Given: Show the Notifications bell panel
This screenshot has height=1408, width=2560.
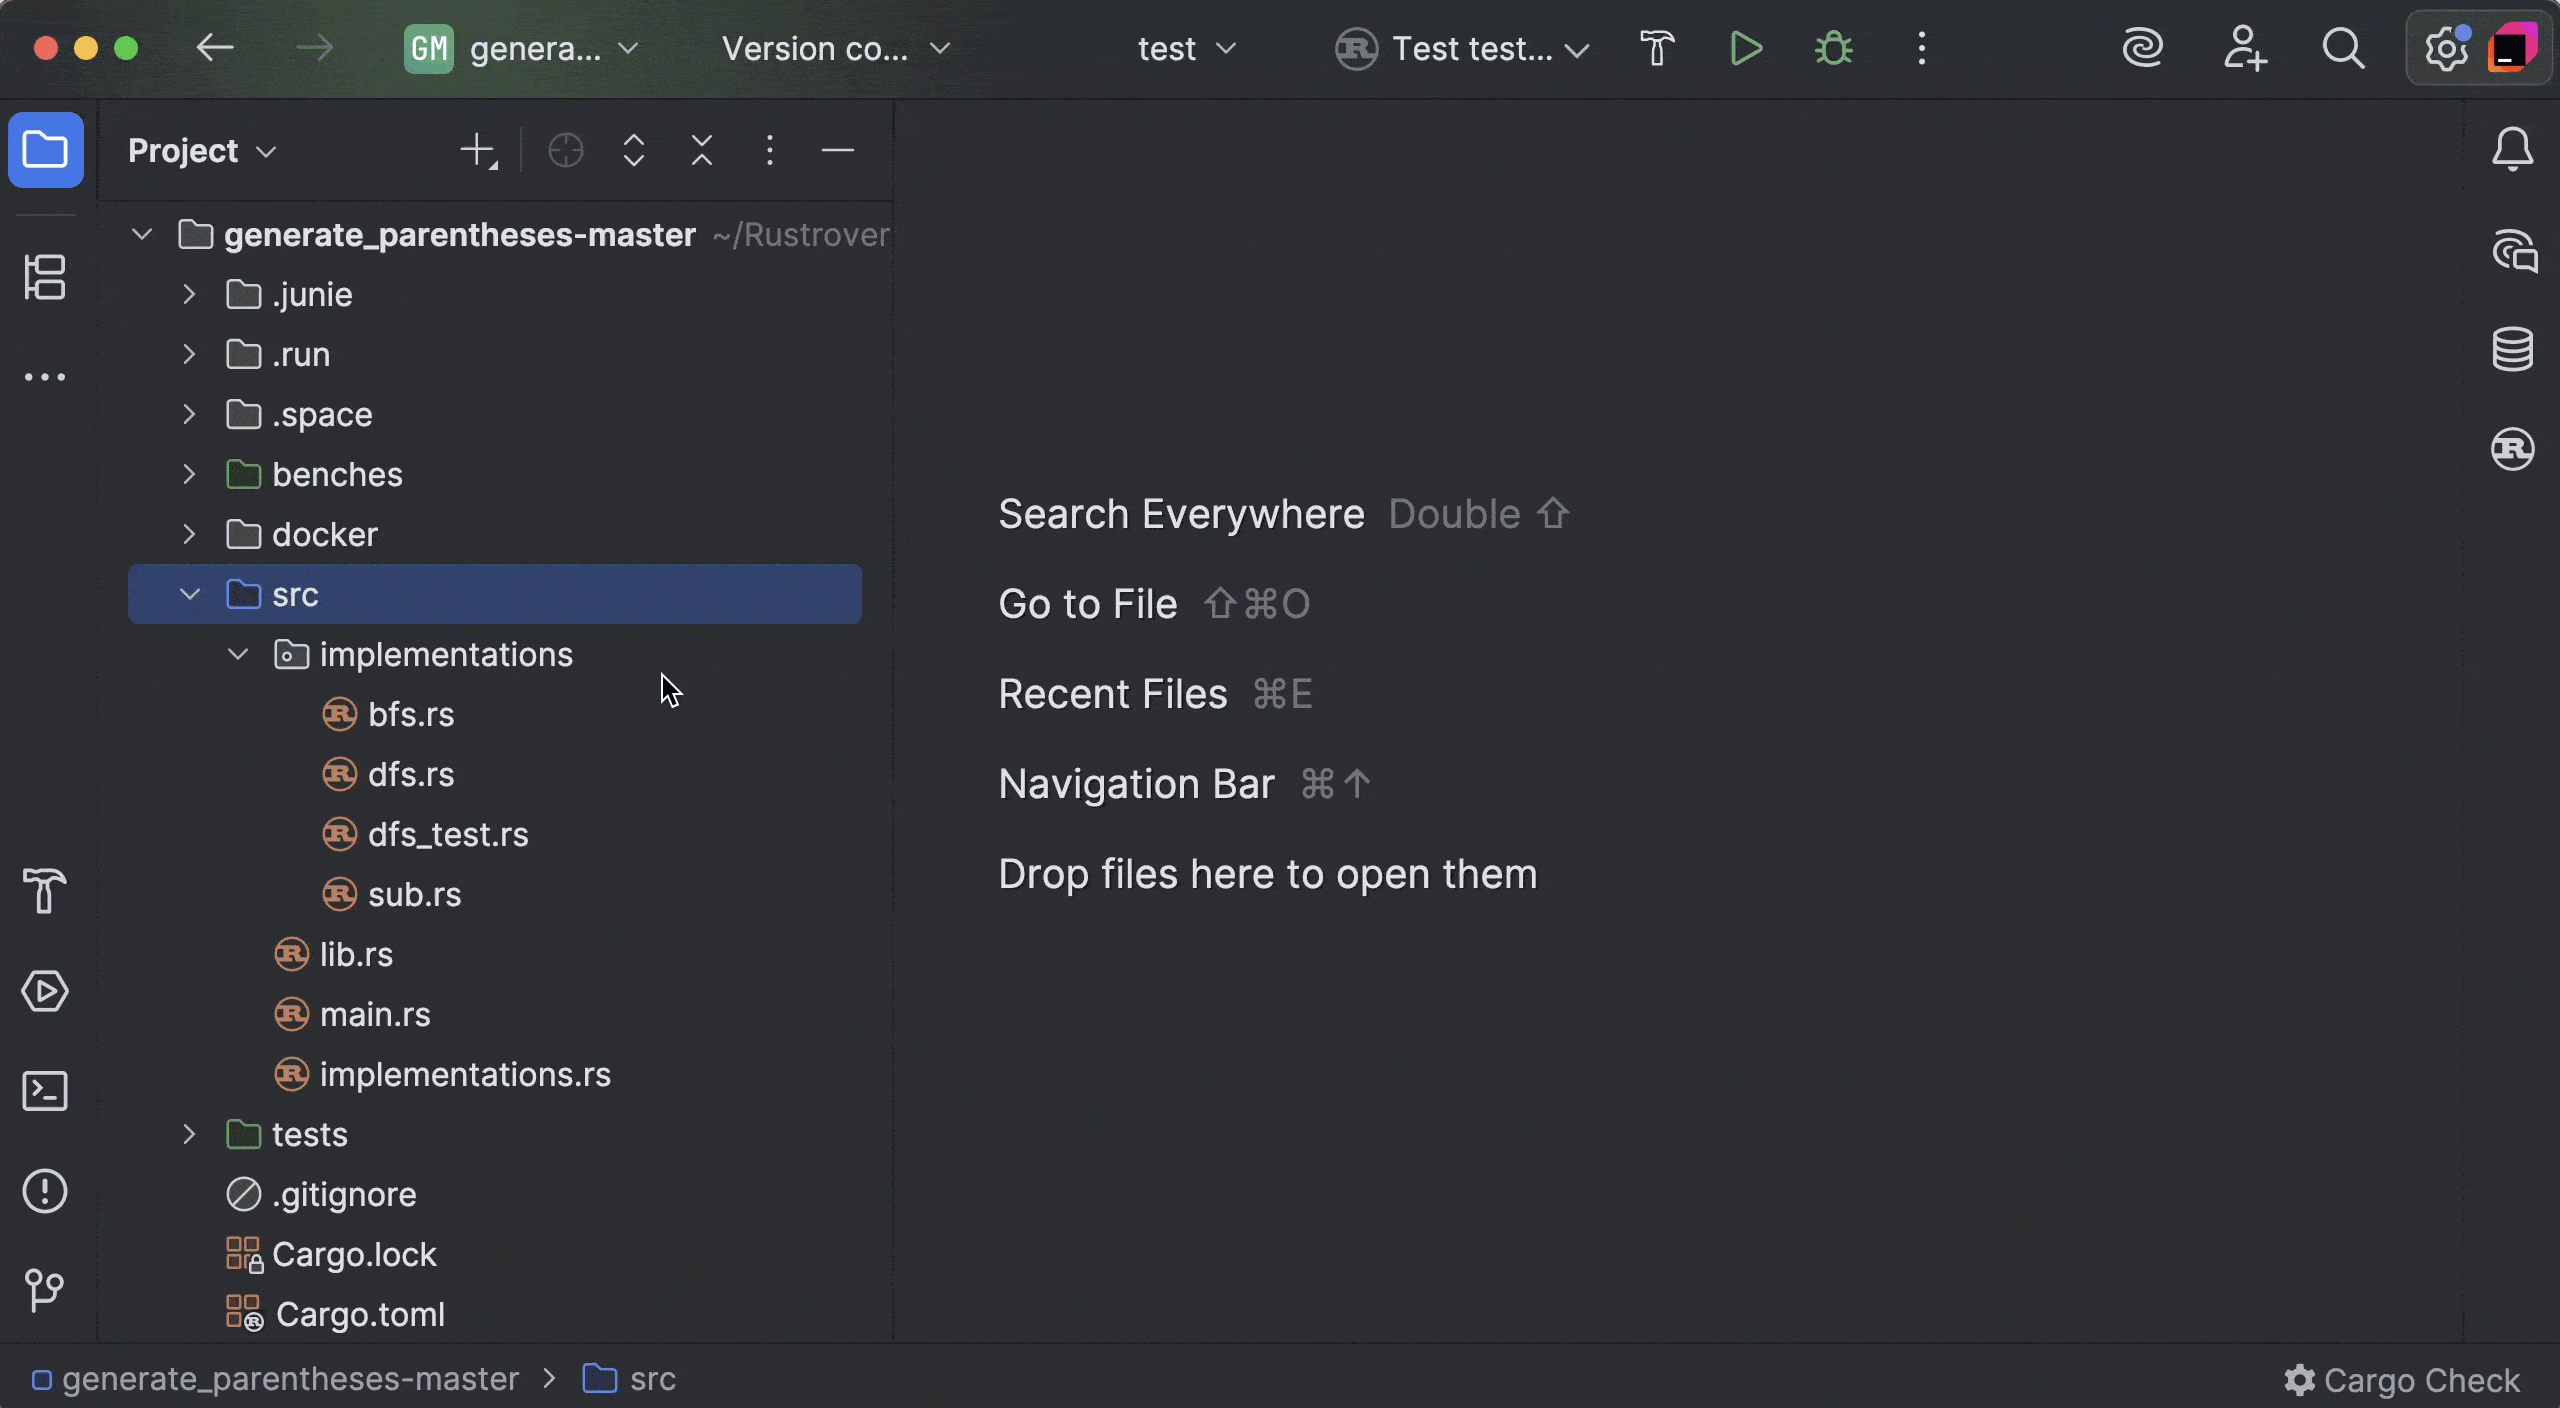Looking at the screenshot, I should click(x=2512, y=150).
